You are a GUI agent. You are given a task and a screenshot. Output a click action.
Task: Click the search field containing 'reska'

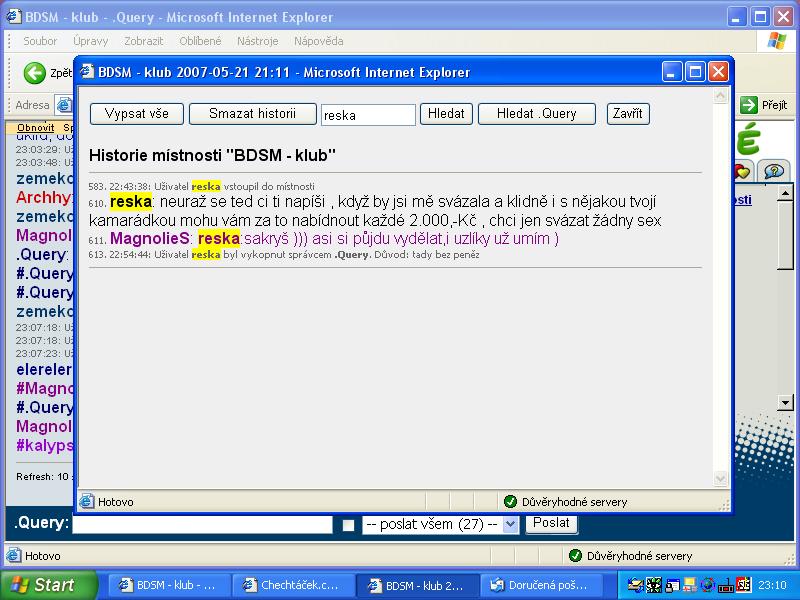point(368,115)
